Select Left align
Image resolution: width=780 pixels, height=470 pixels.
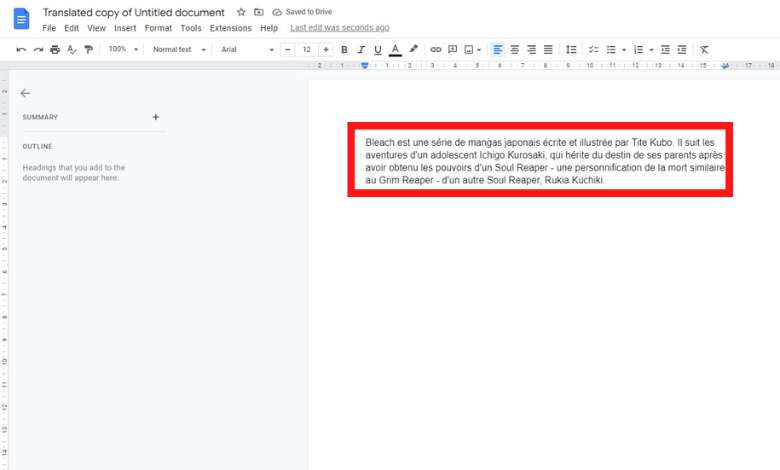click(497, 50)
